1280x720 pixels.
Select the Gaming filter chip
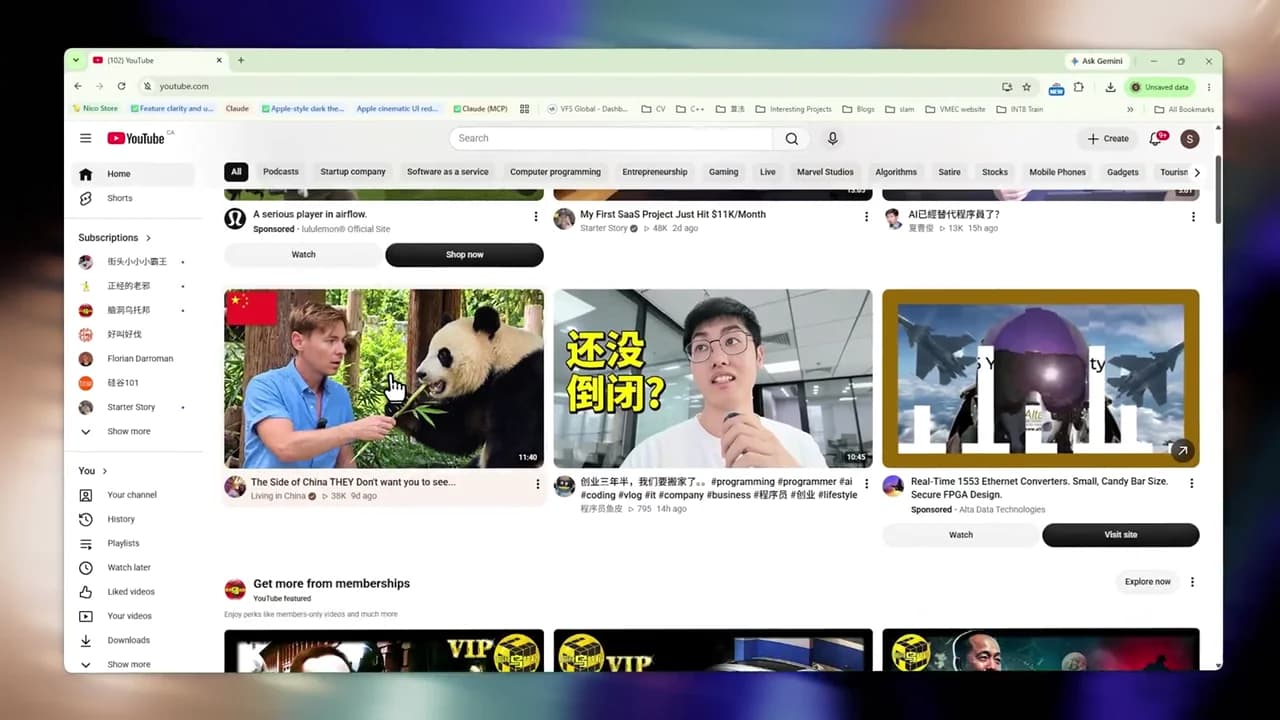coord(724,172)
